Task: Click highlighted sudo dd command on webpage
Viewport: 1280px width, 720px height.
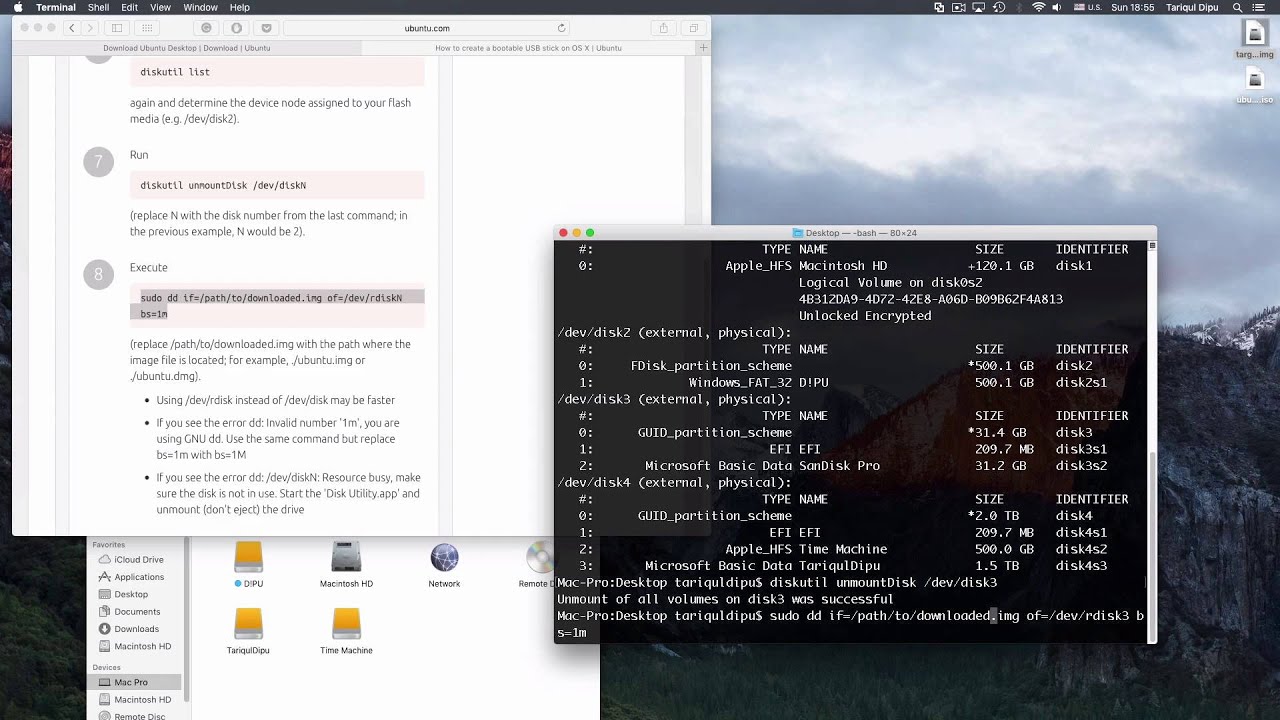Action: coord(277,306)
